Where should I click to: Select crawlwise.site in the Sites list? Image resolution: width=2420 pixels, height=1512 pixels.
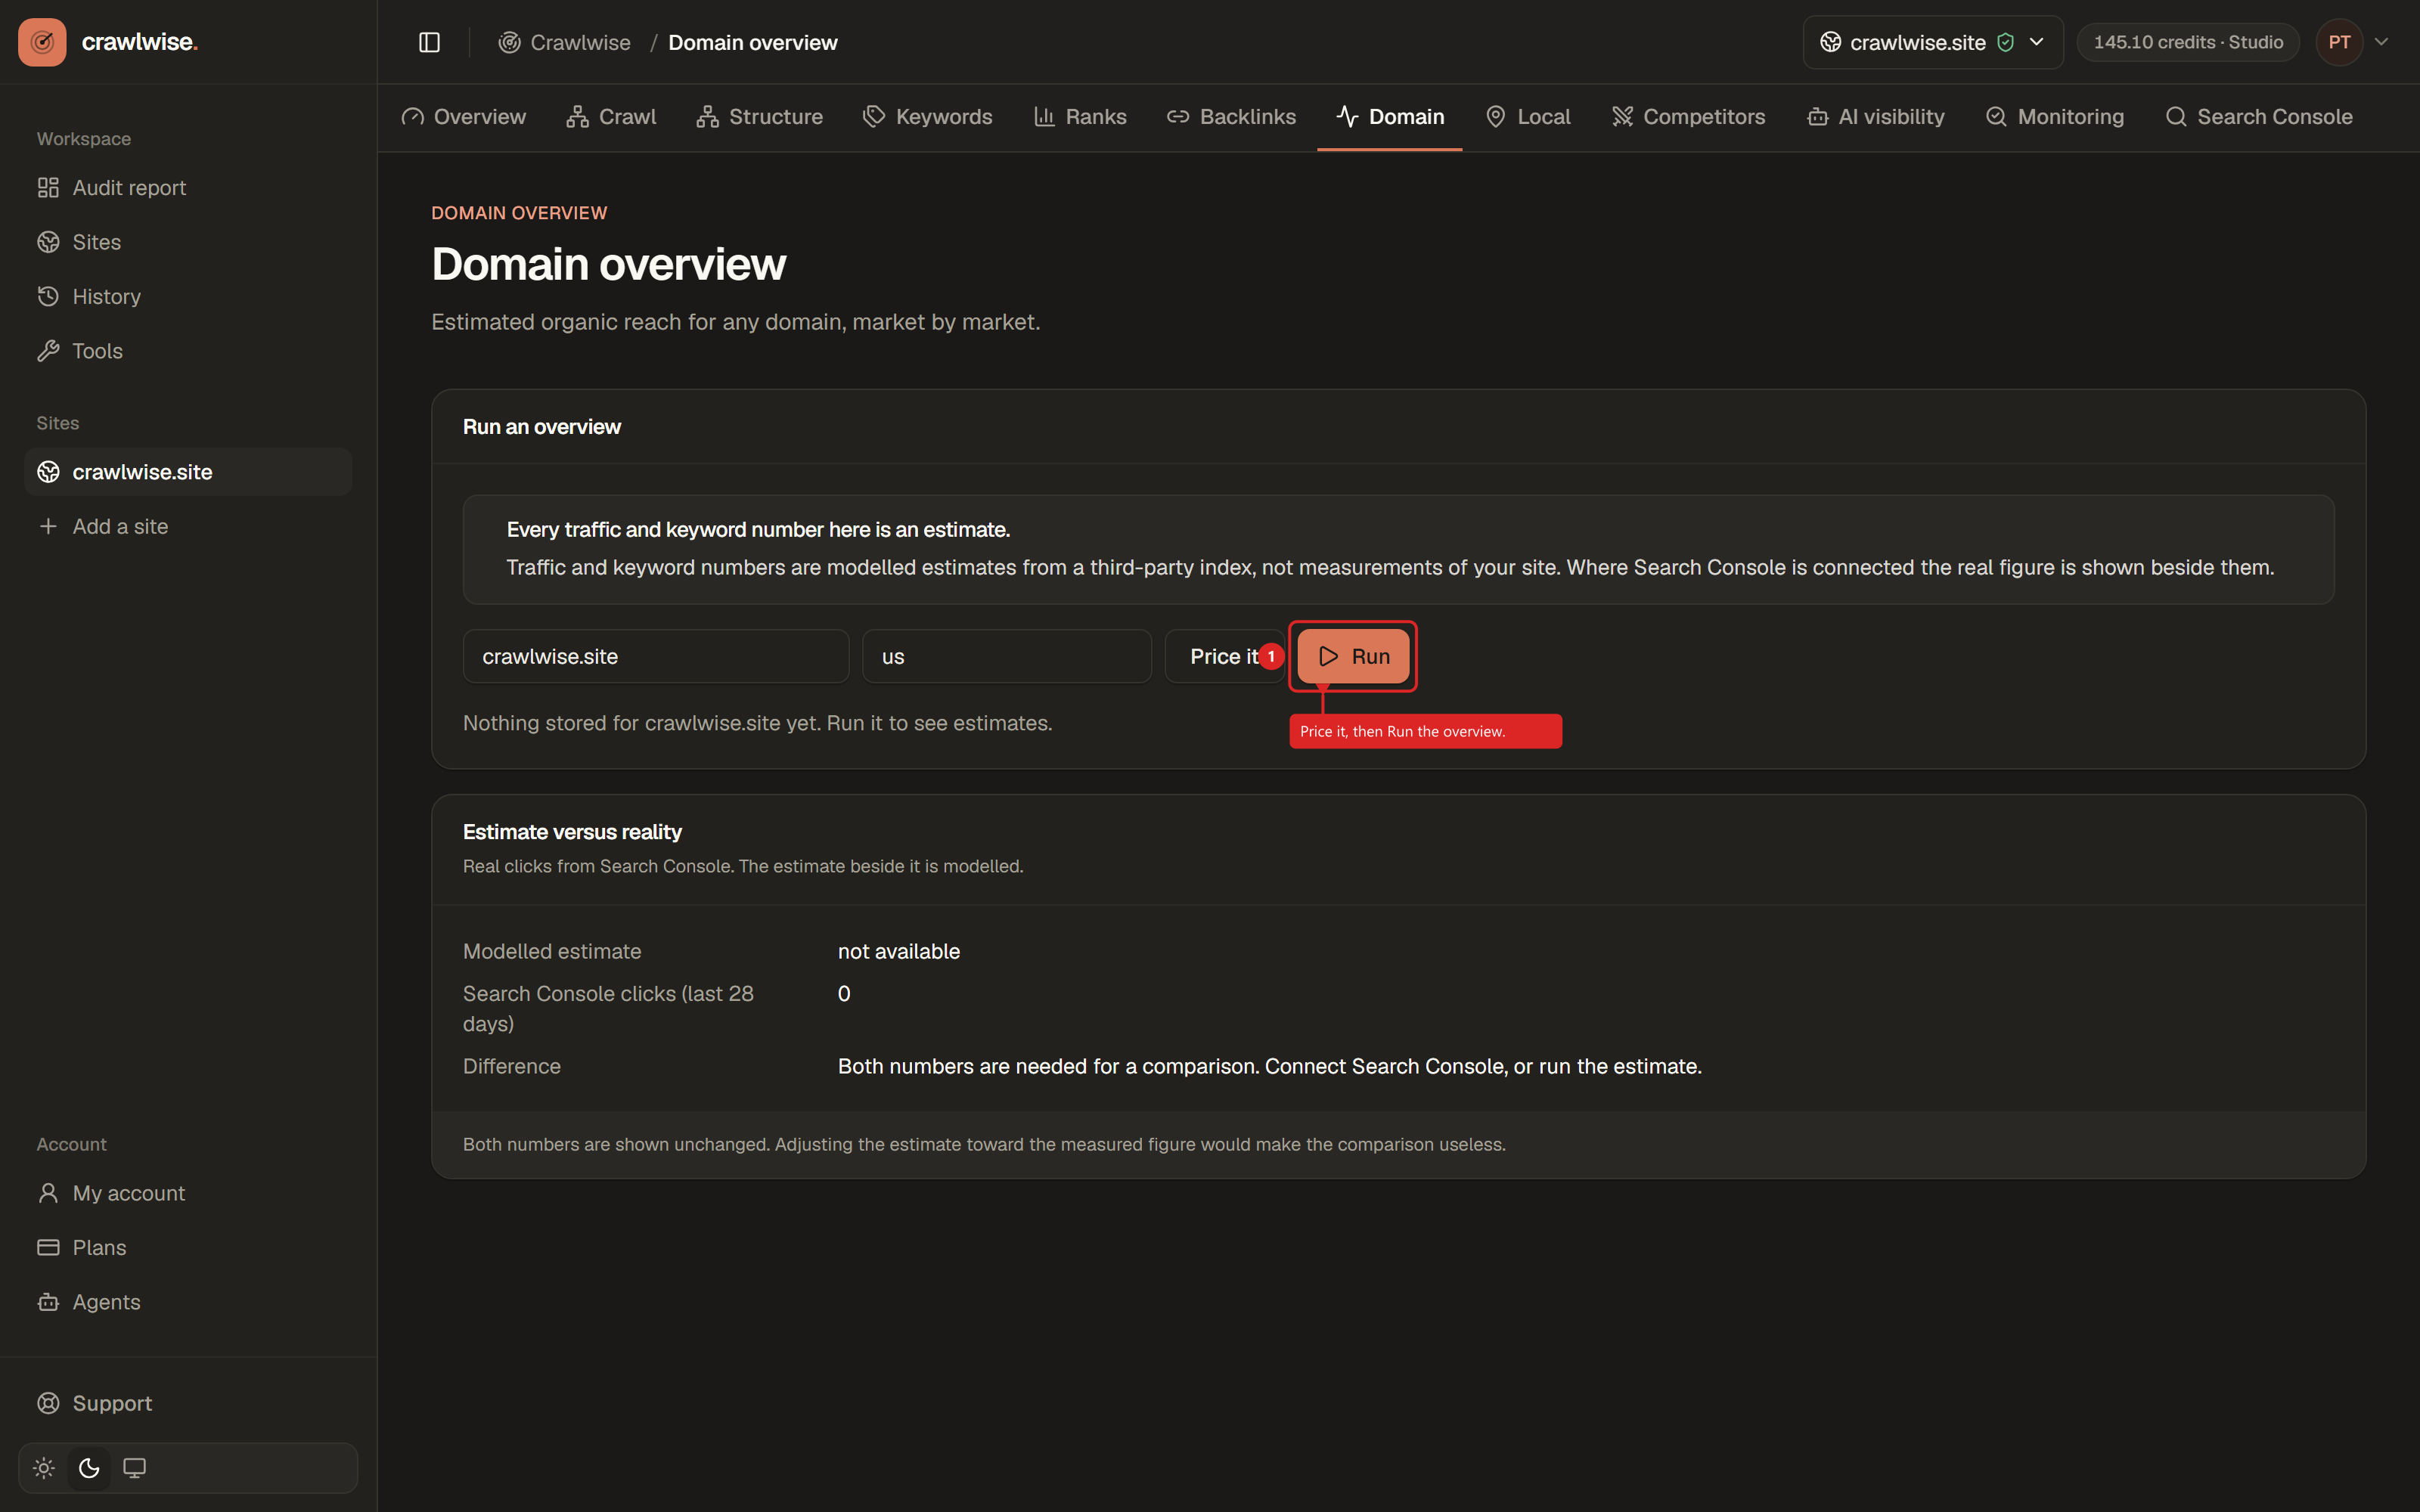click(188, 472)
